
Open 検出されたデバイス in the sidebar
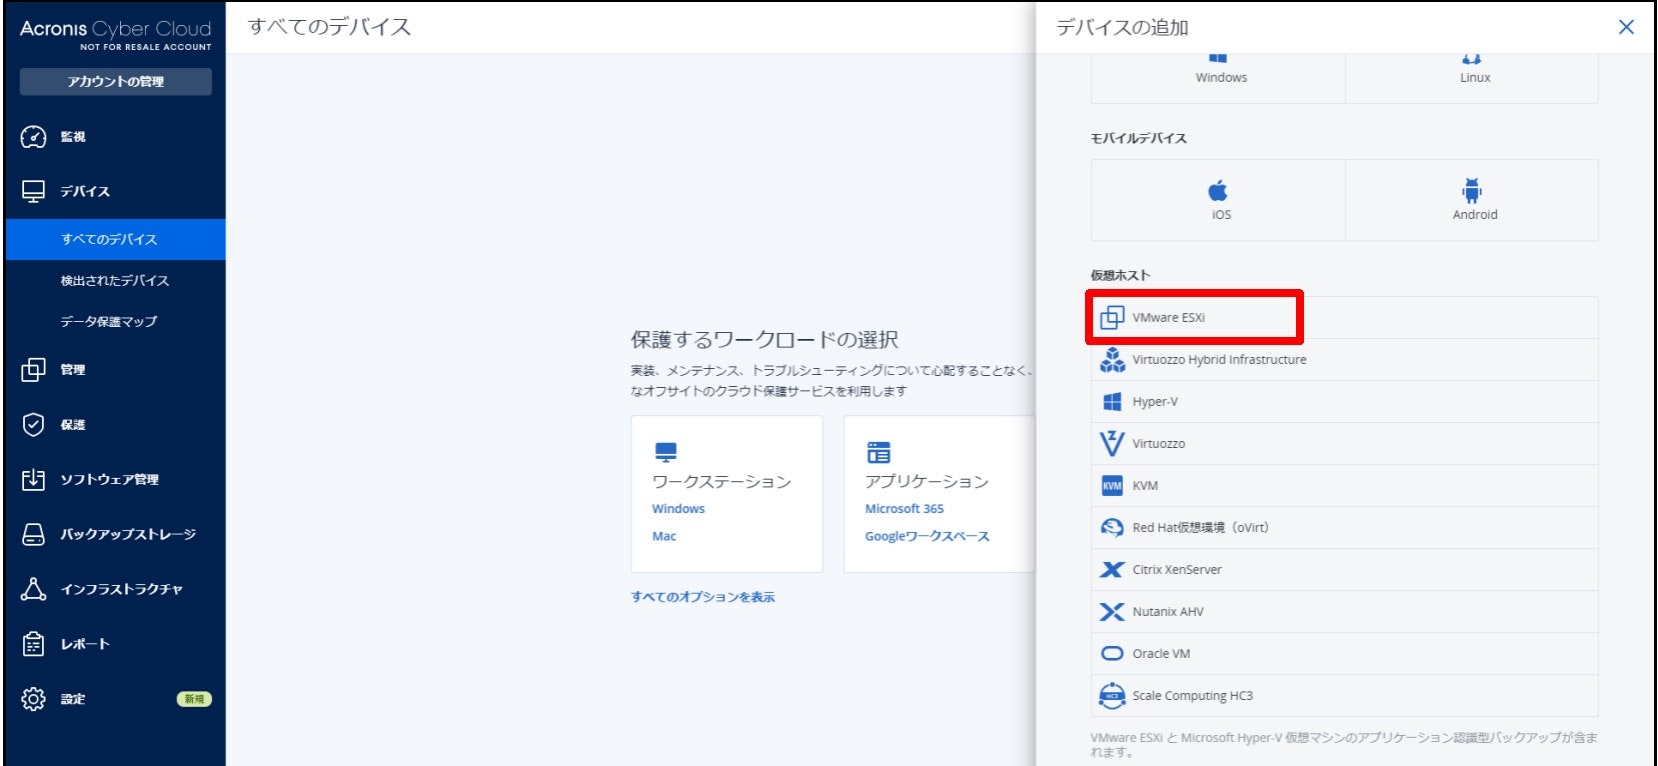(x=115, y=281)
